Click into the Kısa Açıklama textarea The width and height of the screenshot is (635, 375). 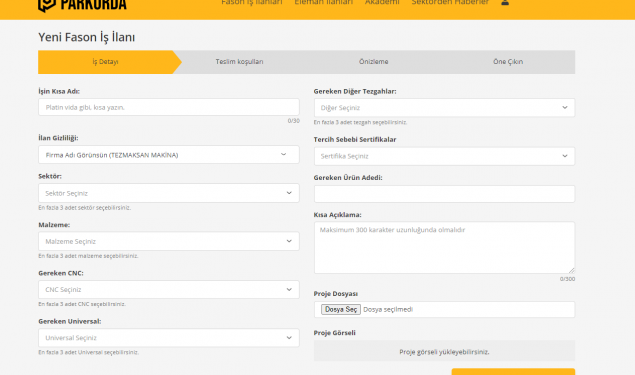click(444, 247)
